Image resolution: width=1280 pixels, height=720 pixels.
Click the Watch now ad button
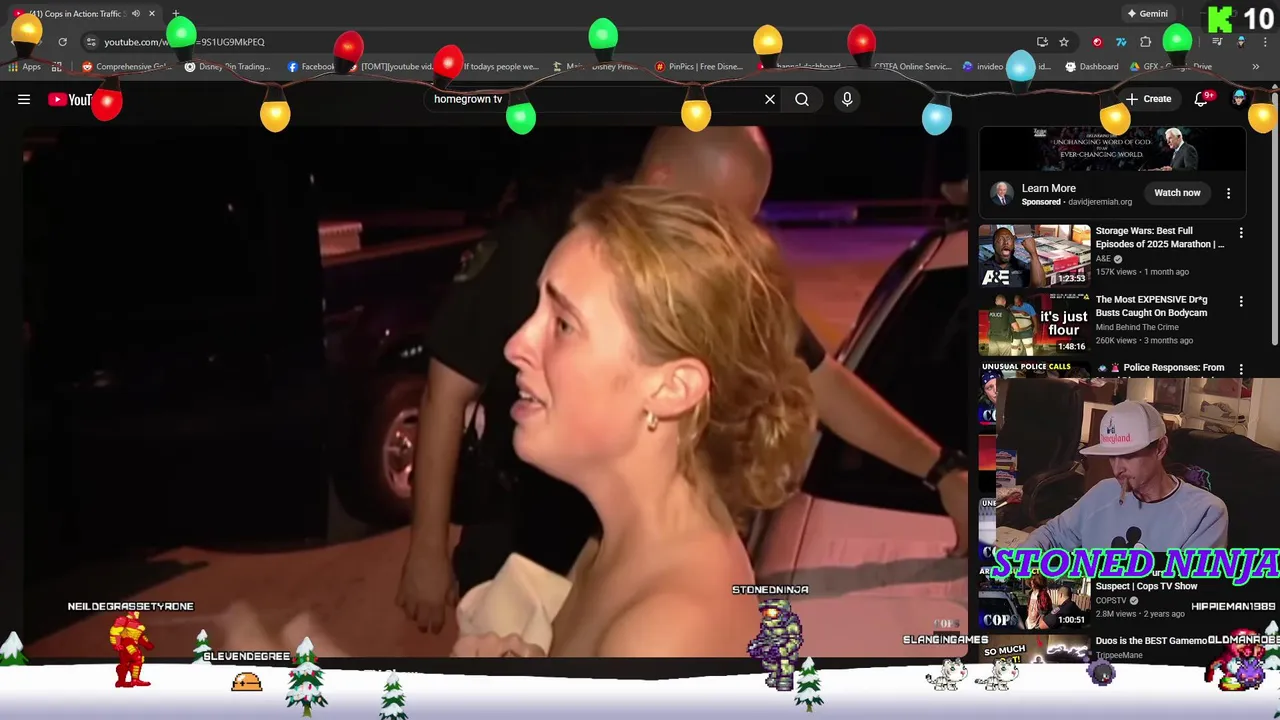pyautogui.click(x=1177, y=193)
